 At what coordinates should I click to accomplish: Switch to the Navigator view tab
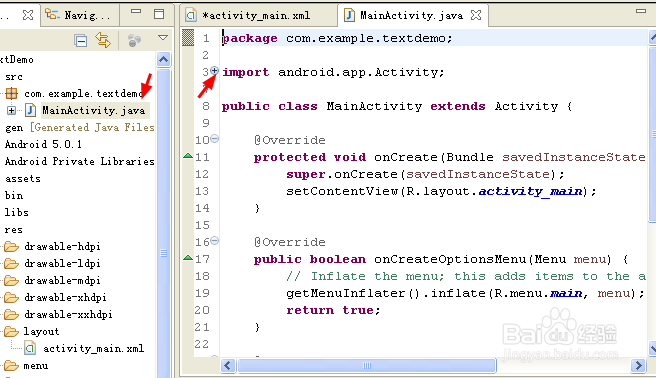[x=78, y=15]
